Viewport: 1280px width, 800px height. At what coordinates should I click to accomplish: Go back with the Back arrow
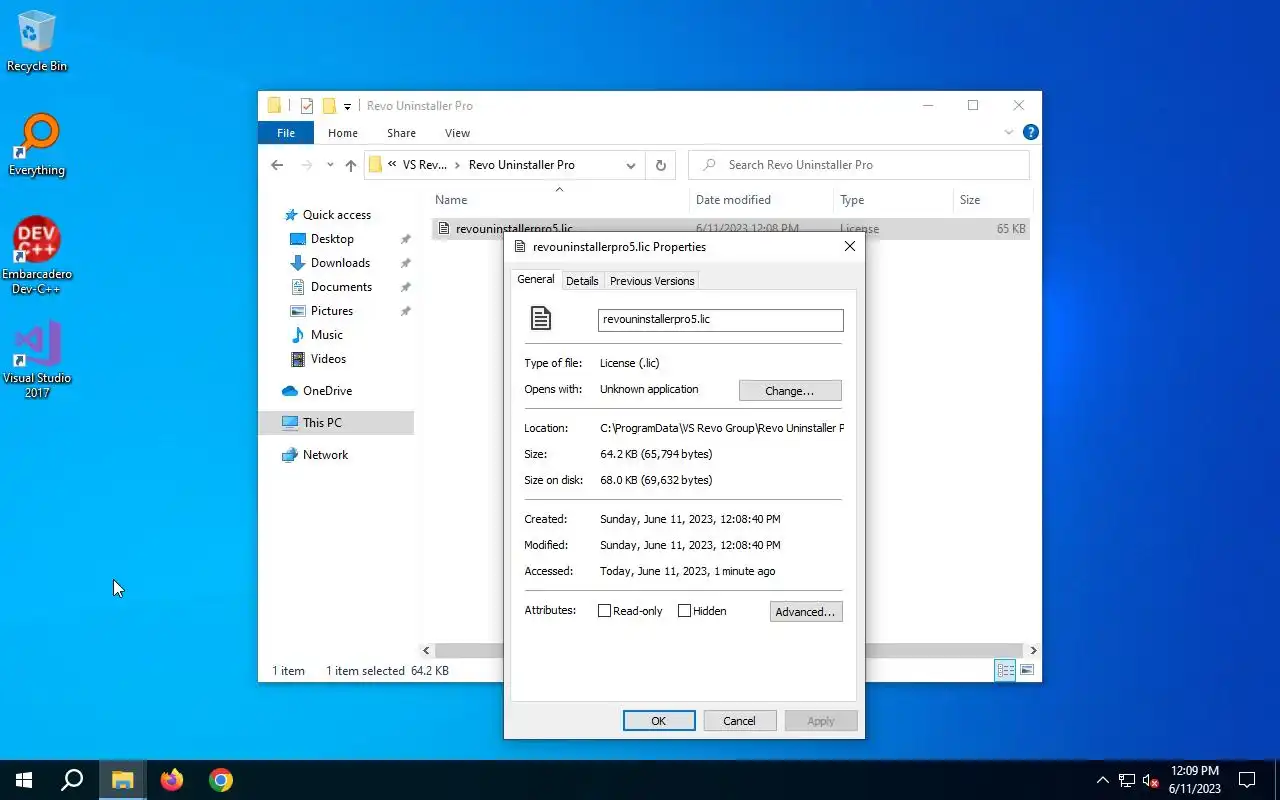[277, 165]
